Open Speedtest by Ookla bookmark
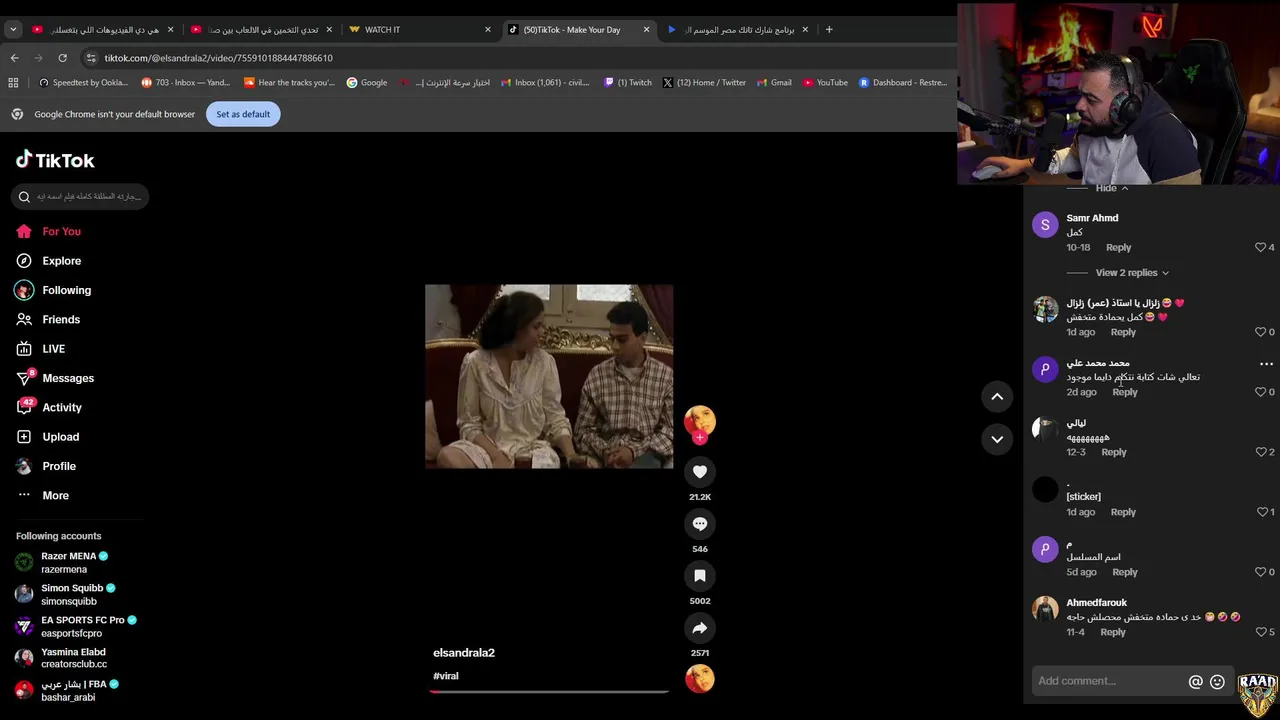The height and width of the screenshot is (720, 1280). point(83,83)
